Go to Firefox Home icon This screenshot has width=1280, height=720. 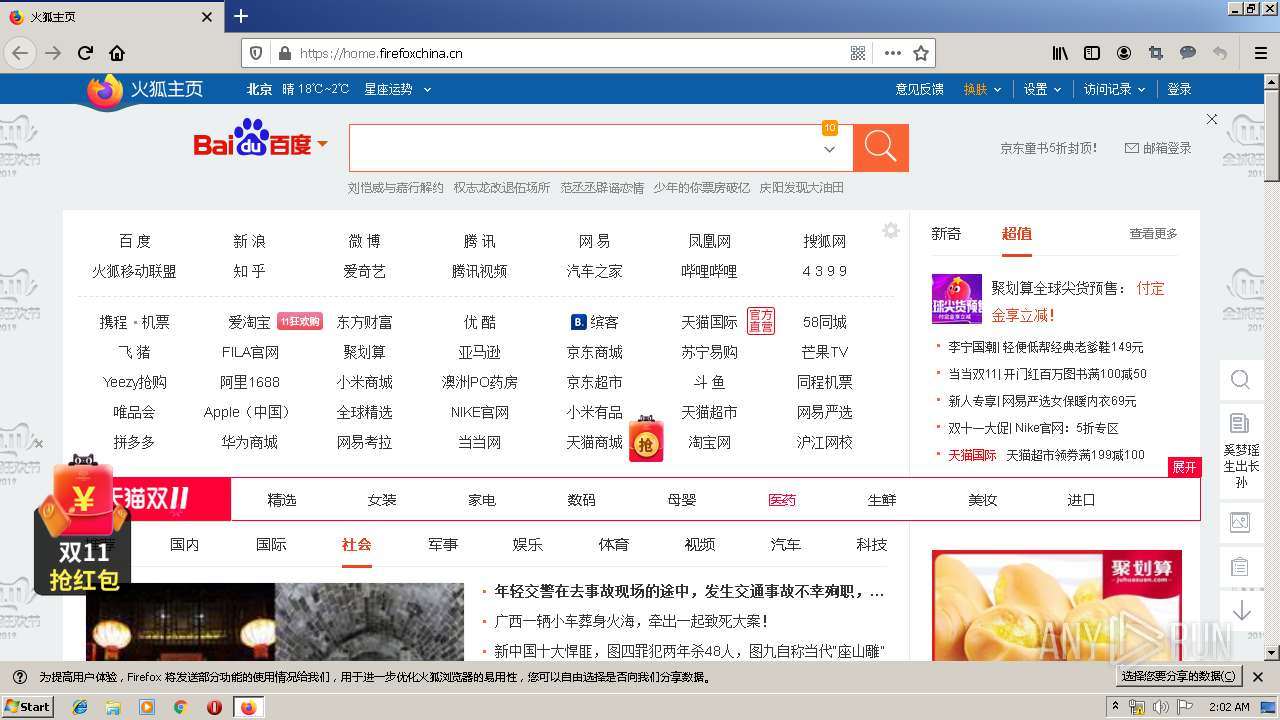(x=117, y=53)
